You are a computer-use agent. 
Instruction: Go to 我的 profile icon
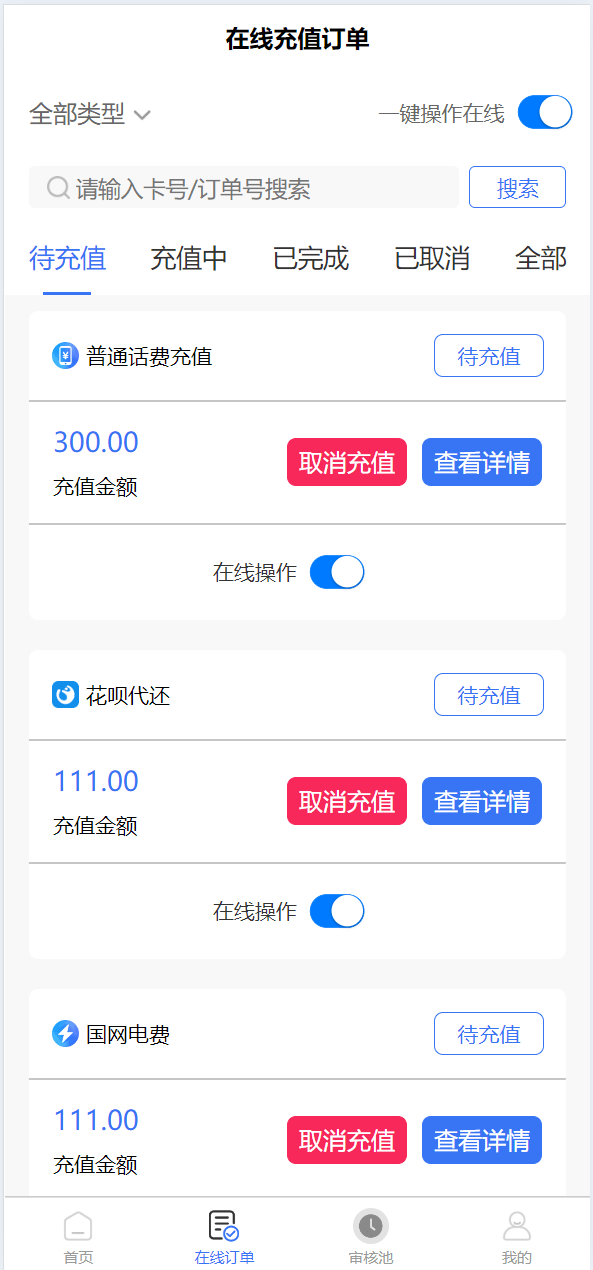pos(517,1226)
